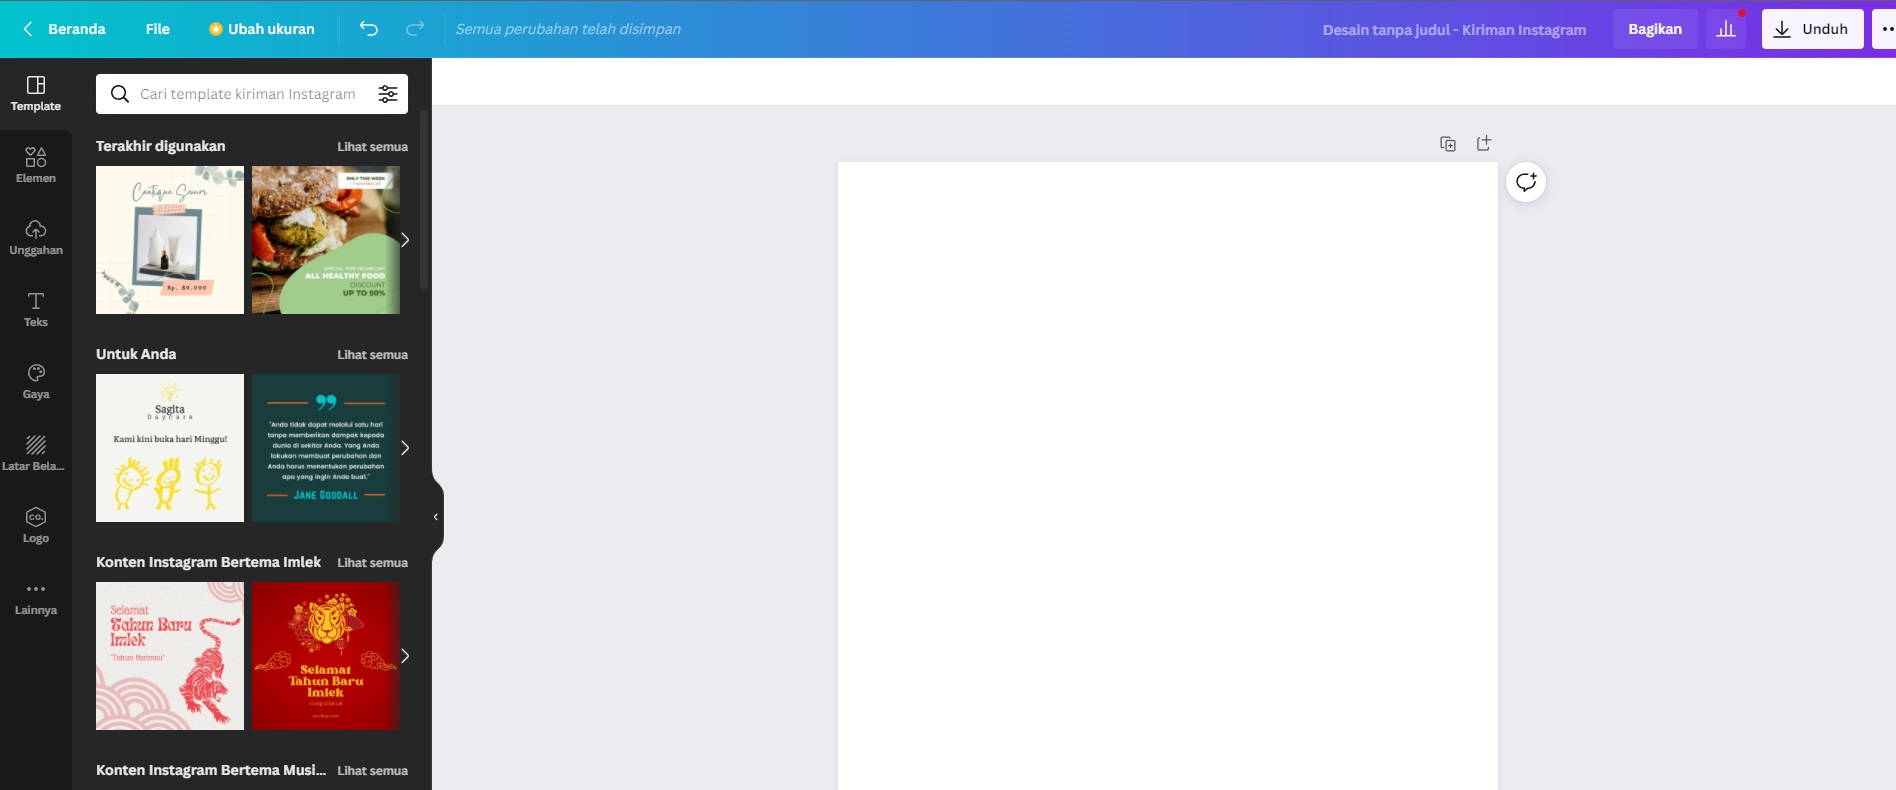This screenshot has width=1896, height=790.
Task: Click the design title Desain tanpa judul
Action: click(1454, 30)
